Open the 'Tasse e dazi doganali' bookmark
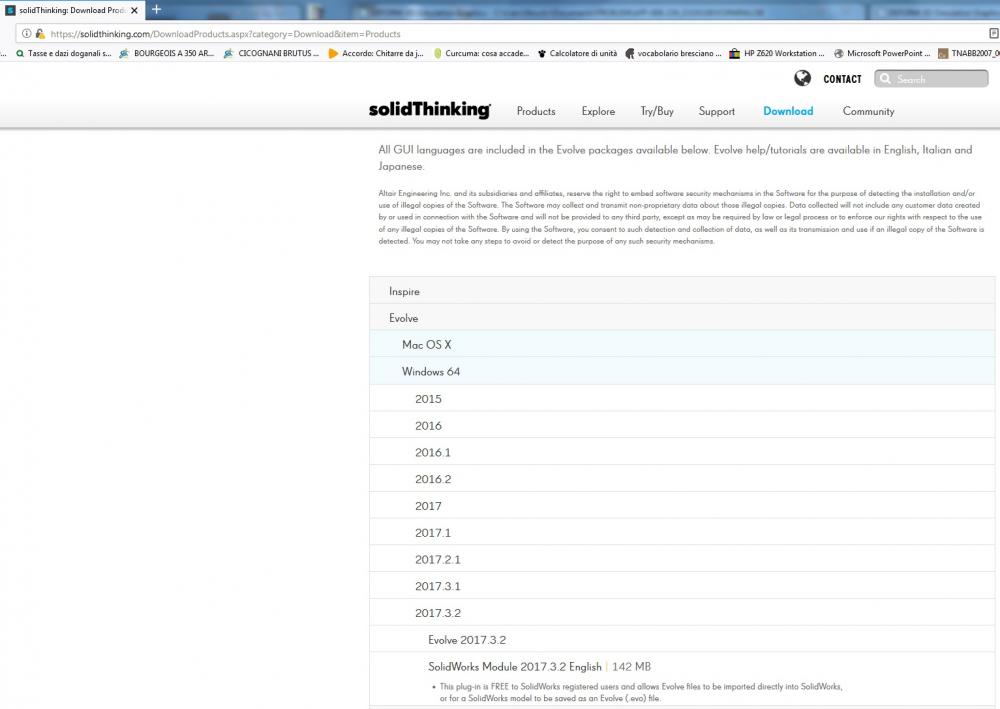 [64, 54]
